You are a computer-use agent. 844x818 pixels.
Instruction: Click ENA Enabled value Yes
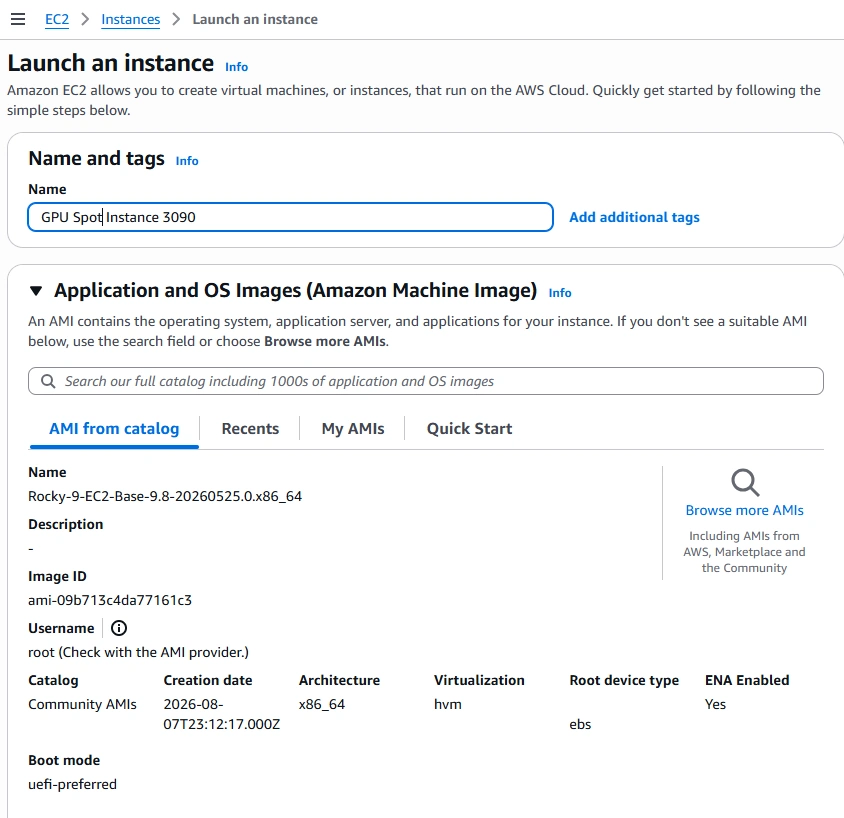715,704
